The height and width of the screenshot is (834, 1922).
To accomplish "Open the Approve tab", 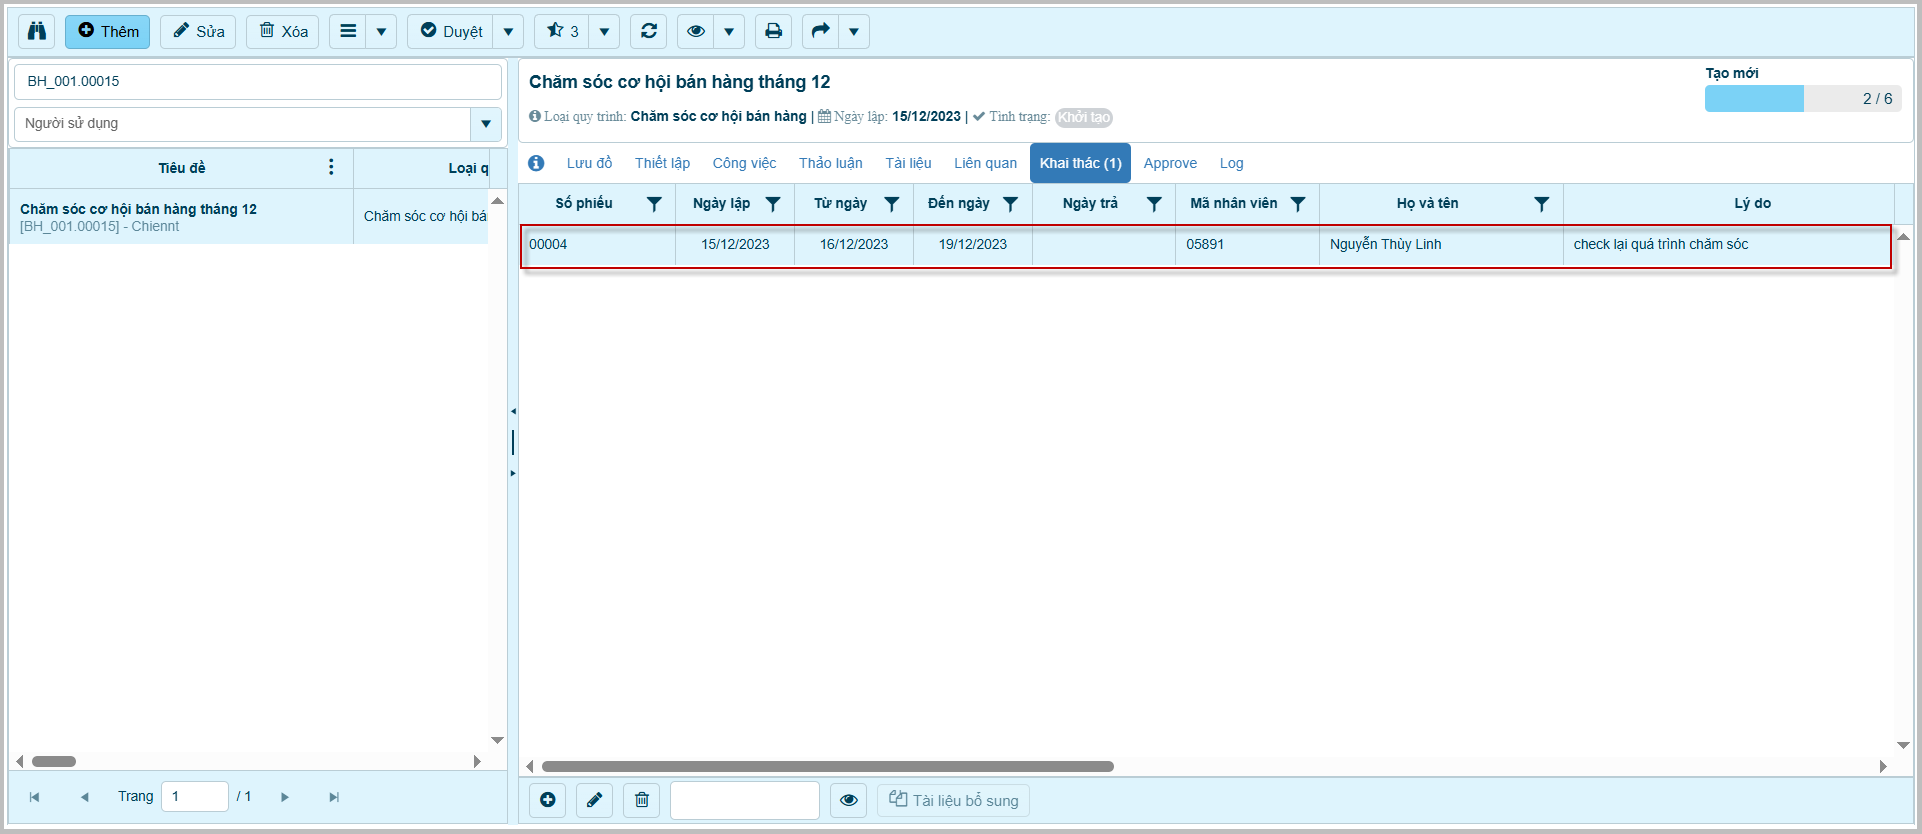I will tap(1170, 163).
